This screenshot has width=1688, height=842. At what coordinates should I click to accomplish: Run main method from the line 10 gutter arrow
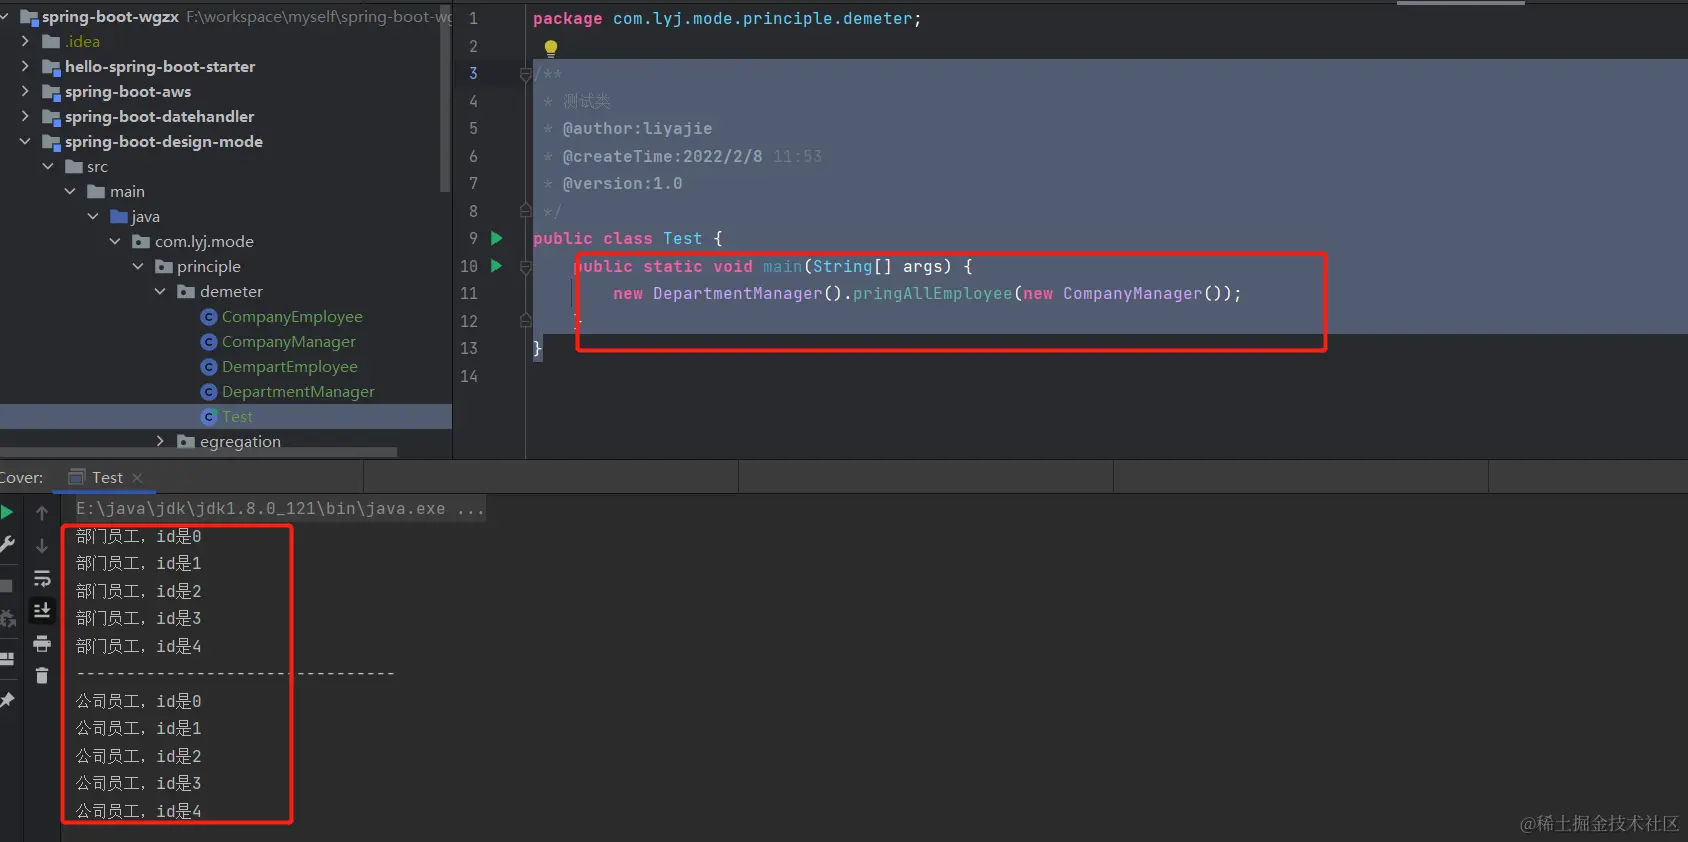(496, 266)
